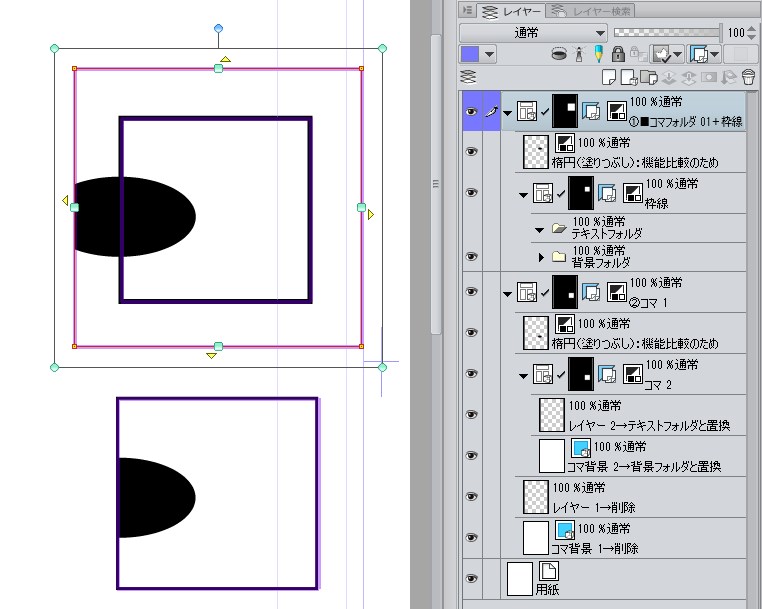Click the コマ 2 layer mask thumbnail
Image resolution: width=762 pixels, height=609 pixels.
pyautogui.click(x=579, y=376)
